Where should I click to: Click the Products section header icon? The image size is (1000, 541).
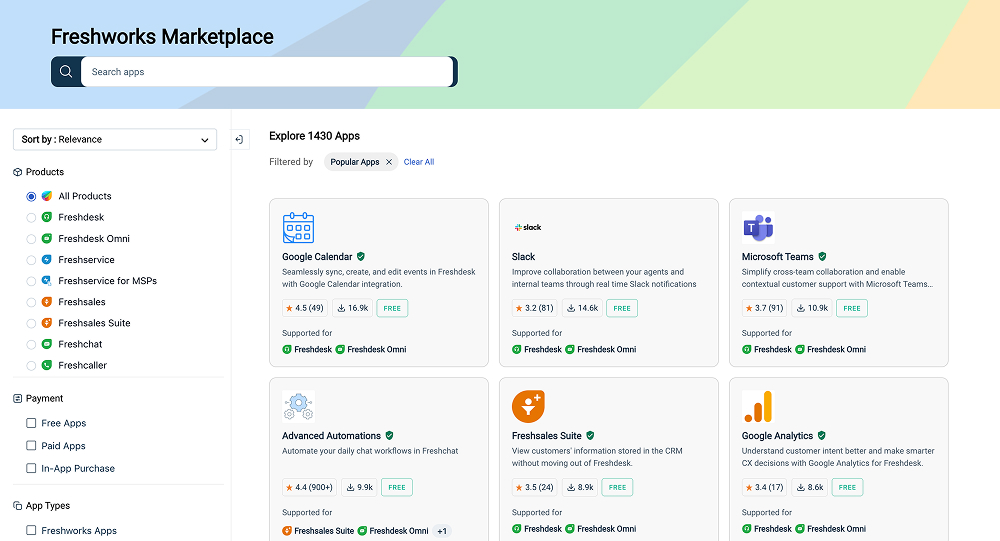click(18, 172)
